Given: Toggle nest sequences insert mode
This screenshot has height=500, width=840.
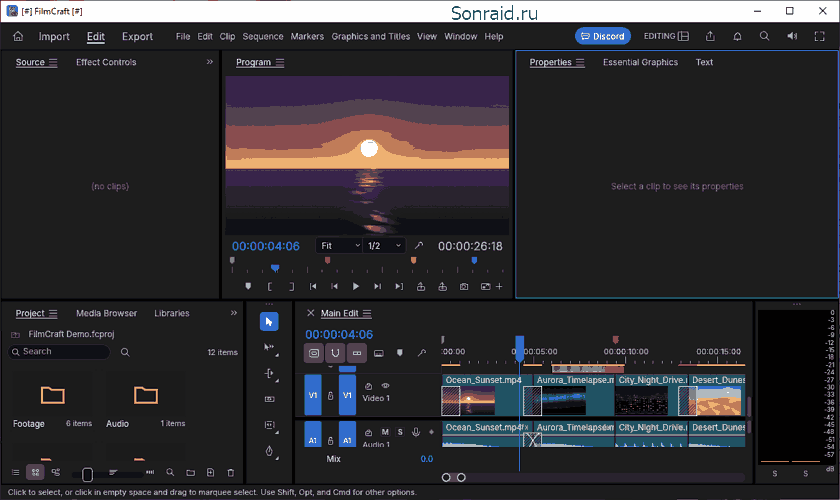Looking at the screenshot, I should (x=314, y=353).
